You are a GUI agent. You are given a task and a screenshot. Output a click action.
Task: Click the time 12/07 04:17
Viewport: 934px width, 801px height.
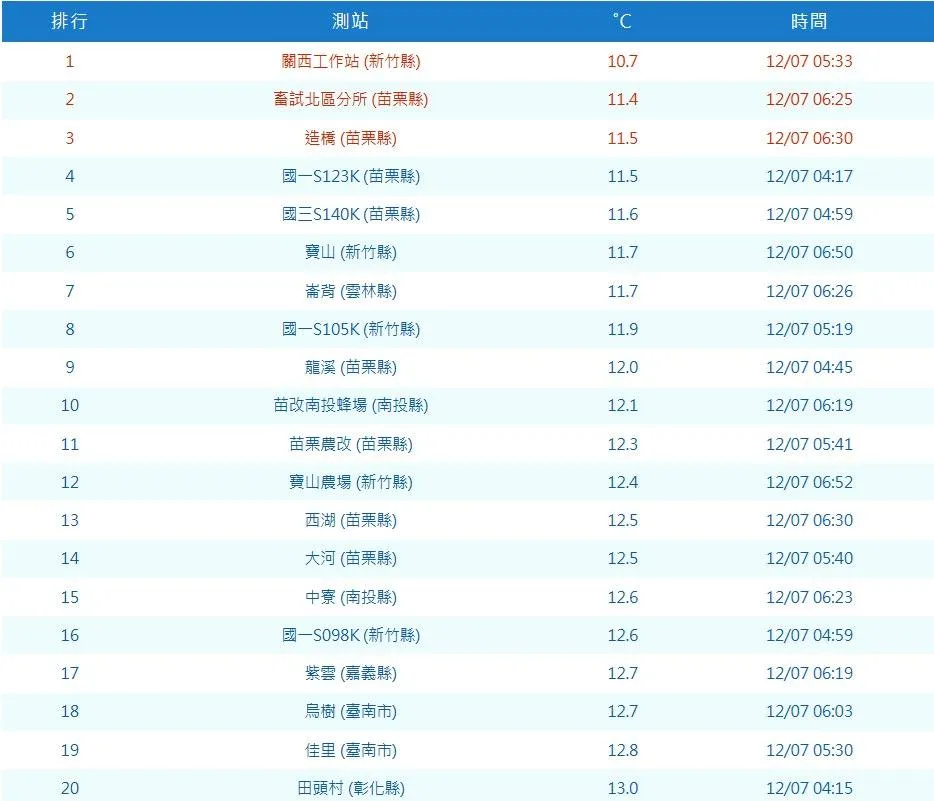click(809, 176)
